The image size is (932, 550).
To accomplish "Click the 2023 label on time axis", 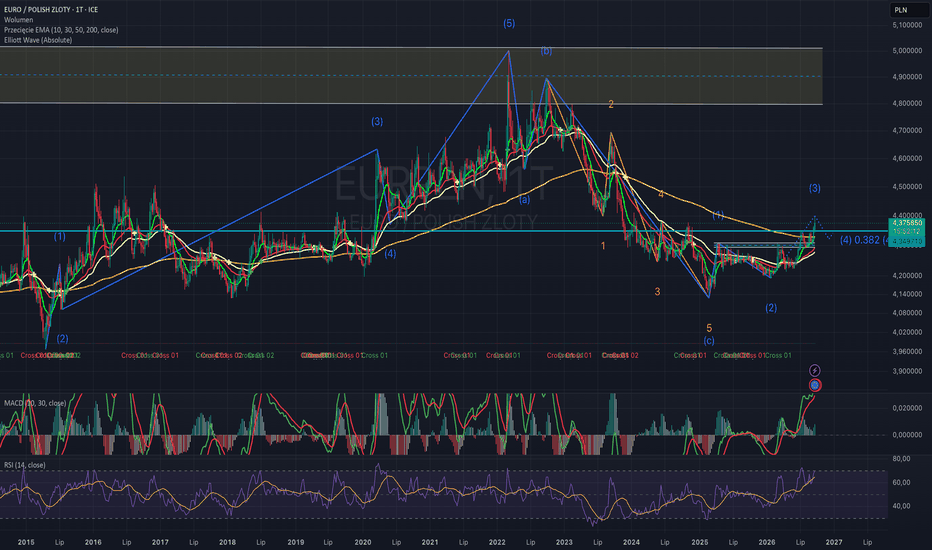I will tap(564, 542).
